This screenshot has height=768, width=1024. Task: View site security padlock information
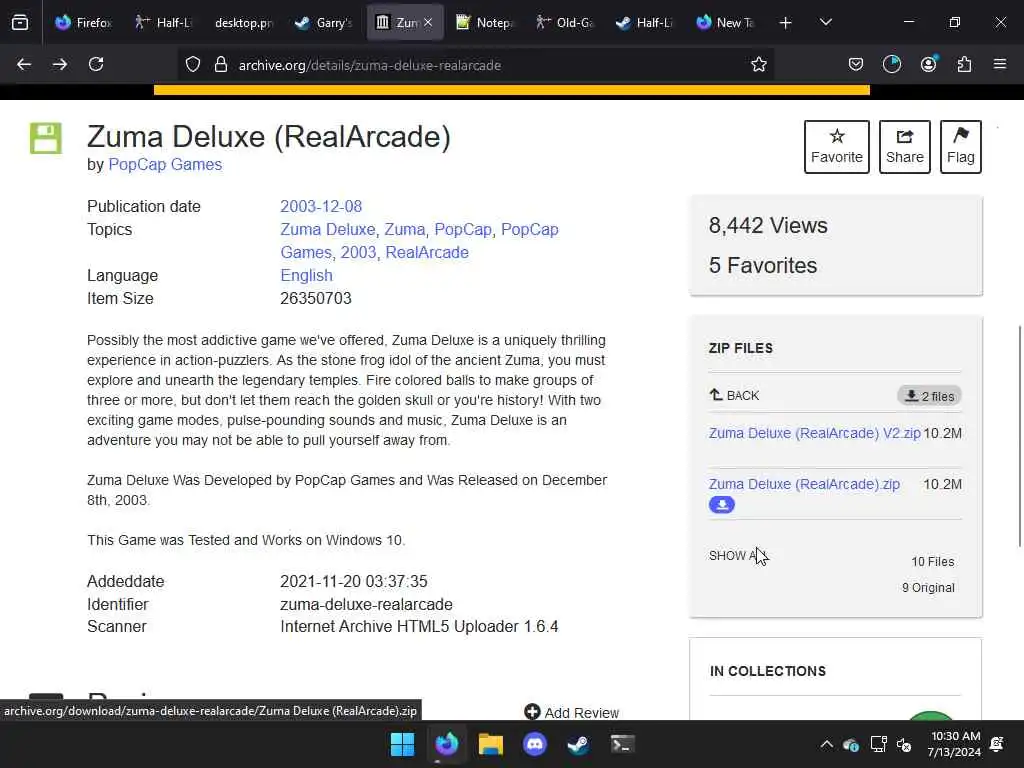221,65
